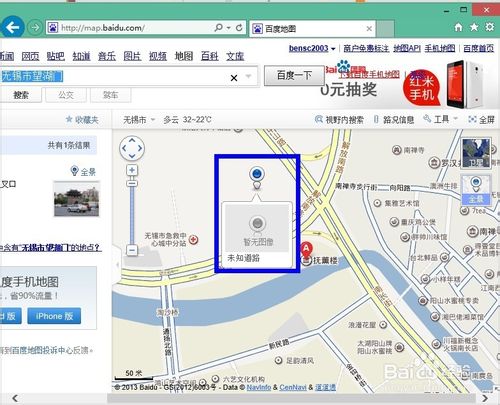Toggle the satellite view thumbnail

476,153
